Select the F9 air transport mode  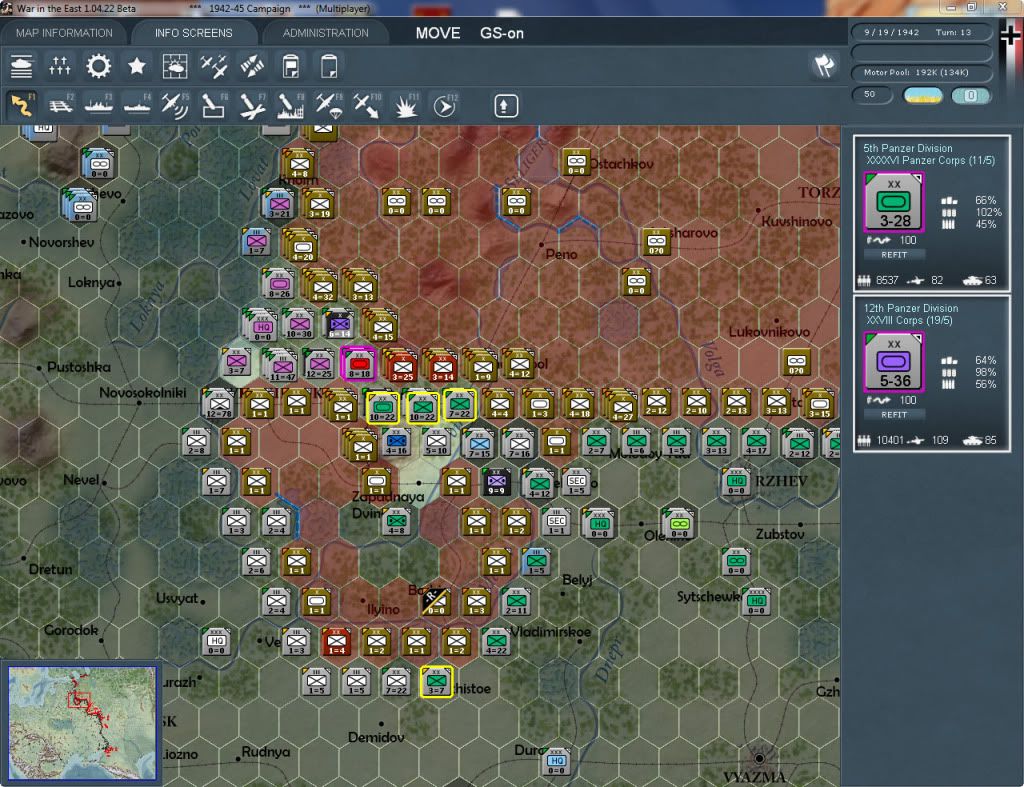point(328,105)
